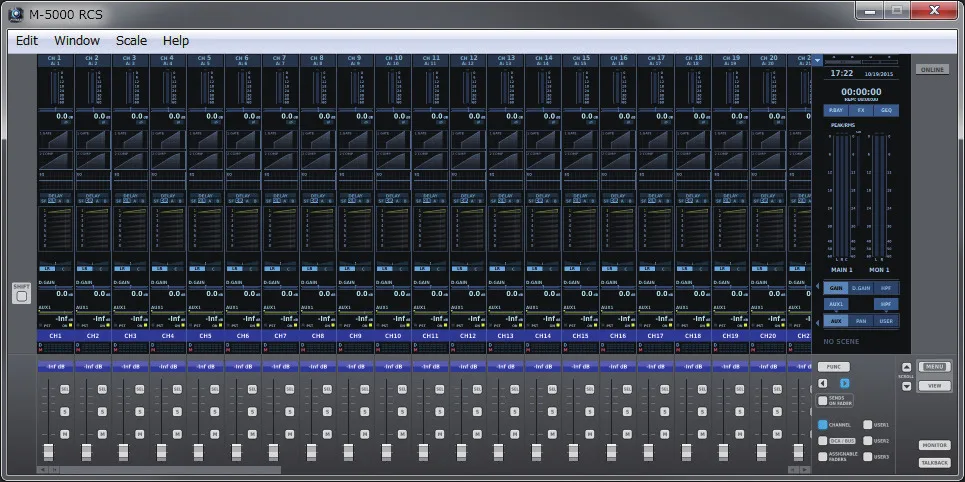Click the HPF button next to AUX1
Screen dimensions: 965x482
[x=886, y=304]
